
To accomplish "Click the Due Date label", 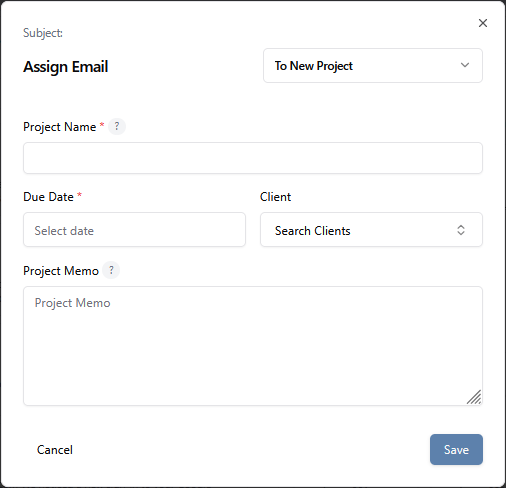I will [x=48, y=197].
